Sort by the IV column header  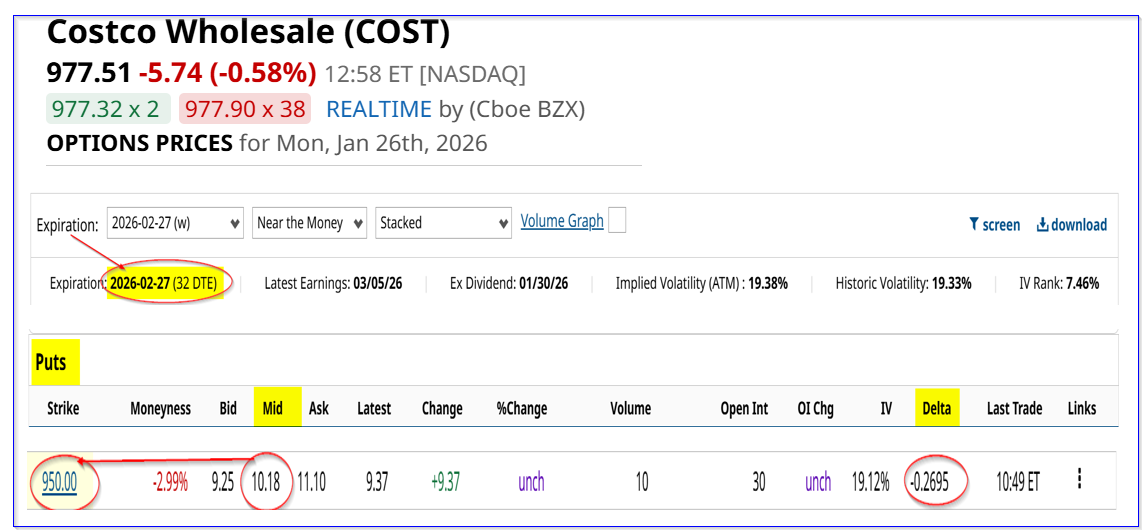[885, 408]
